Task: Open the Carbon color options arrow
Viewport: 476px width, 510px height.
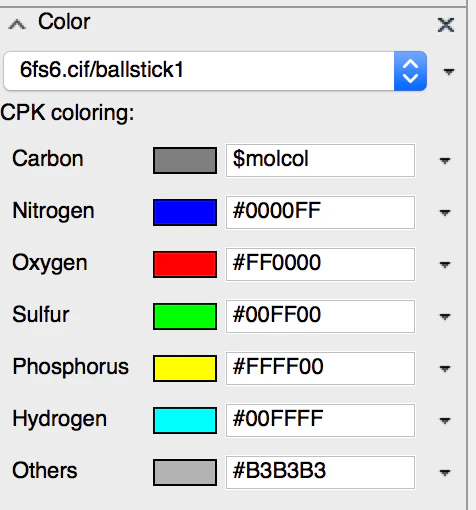Action: [445, 161]
